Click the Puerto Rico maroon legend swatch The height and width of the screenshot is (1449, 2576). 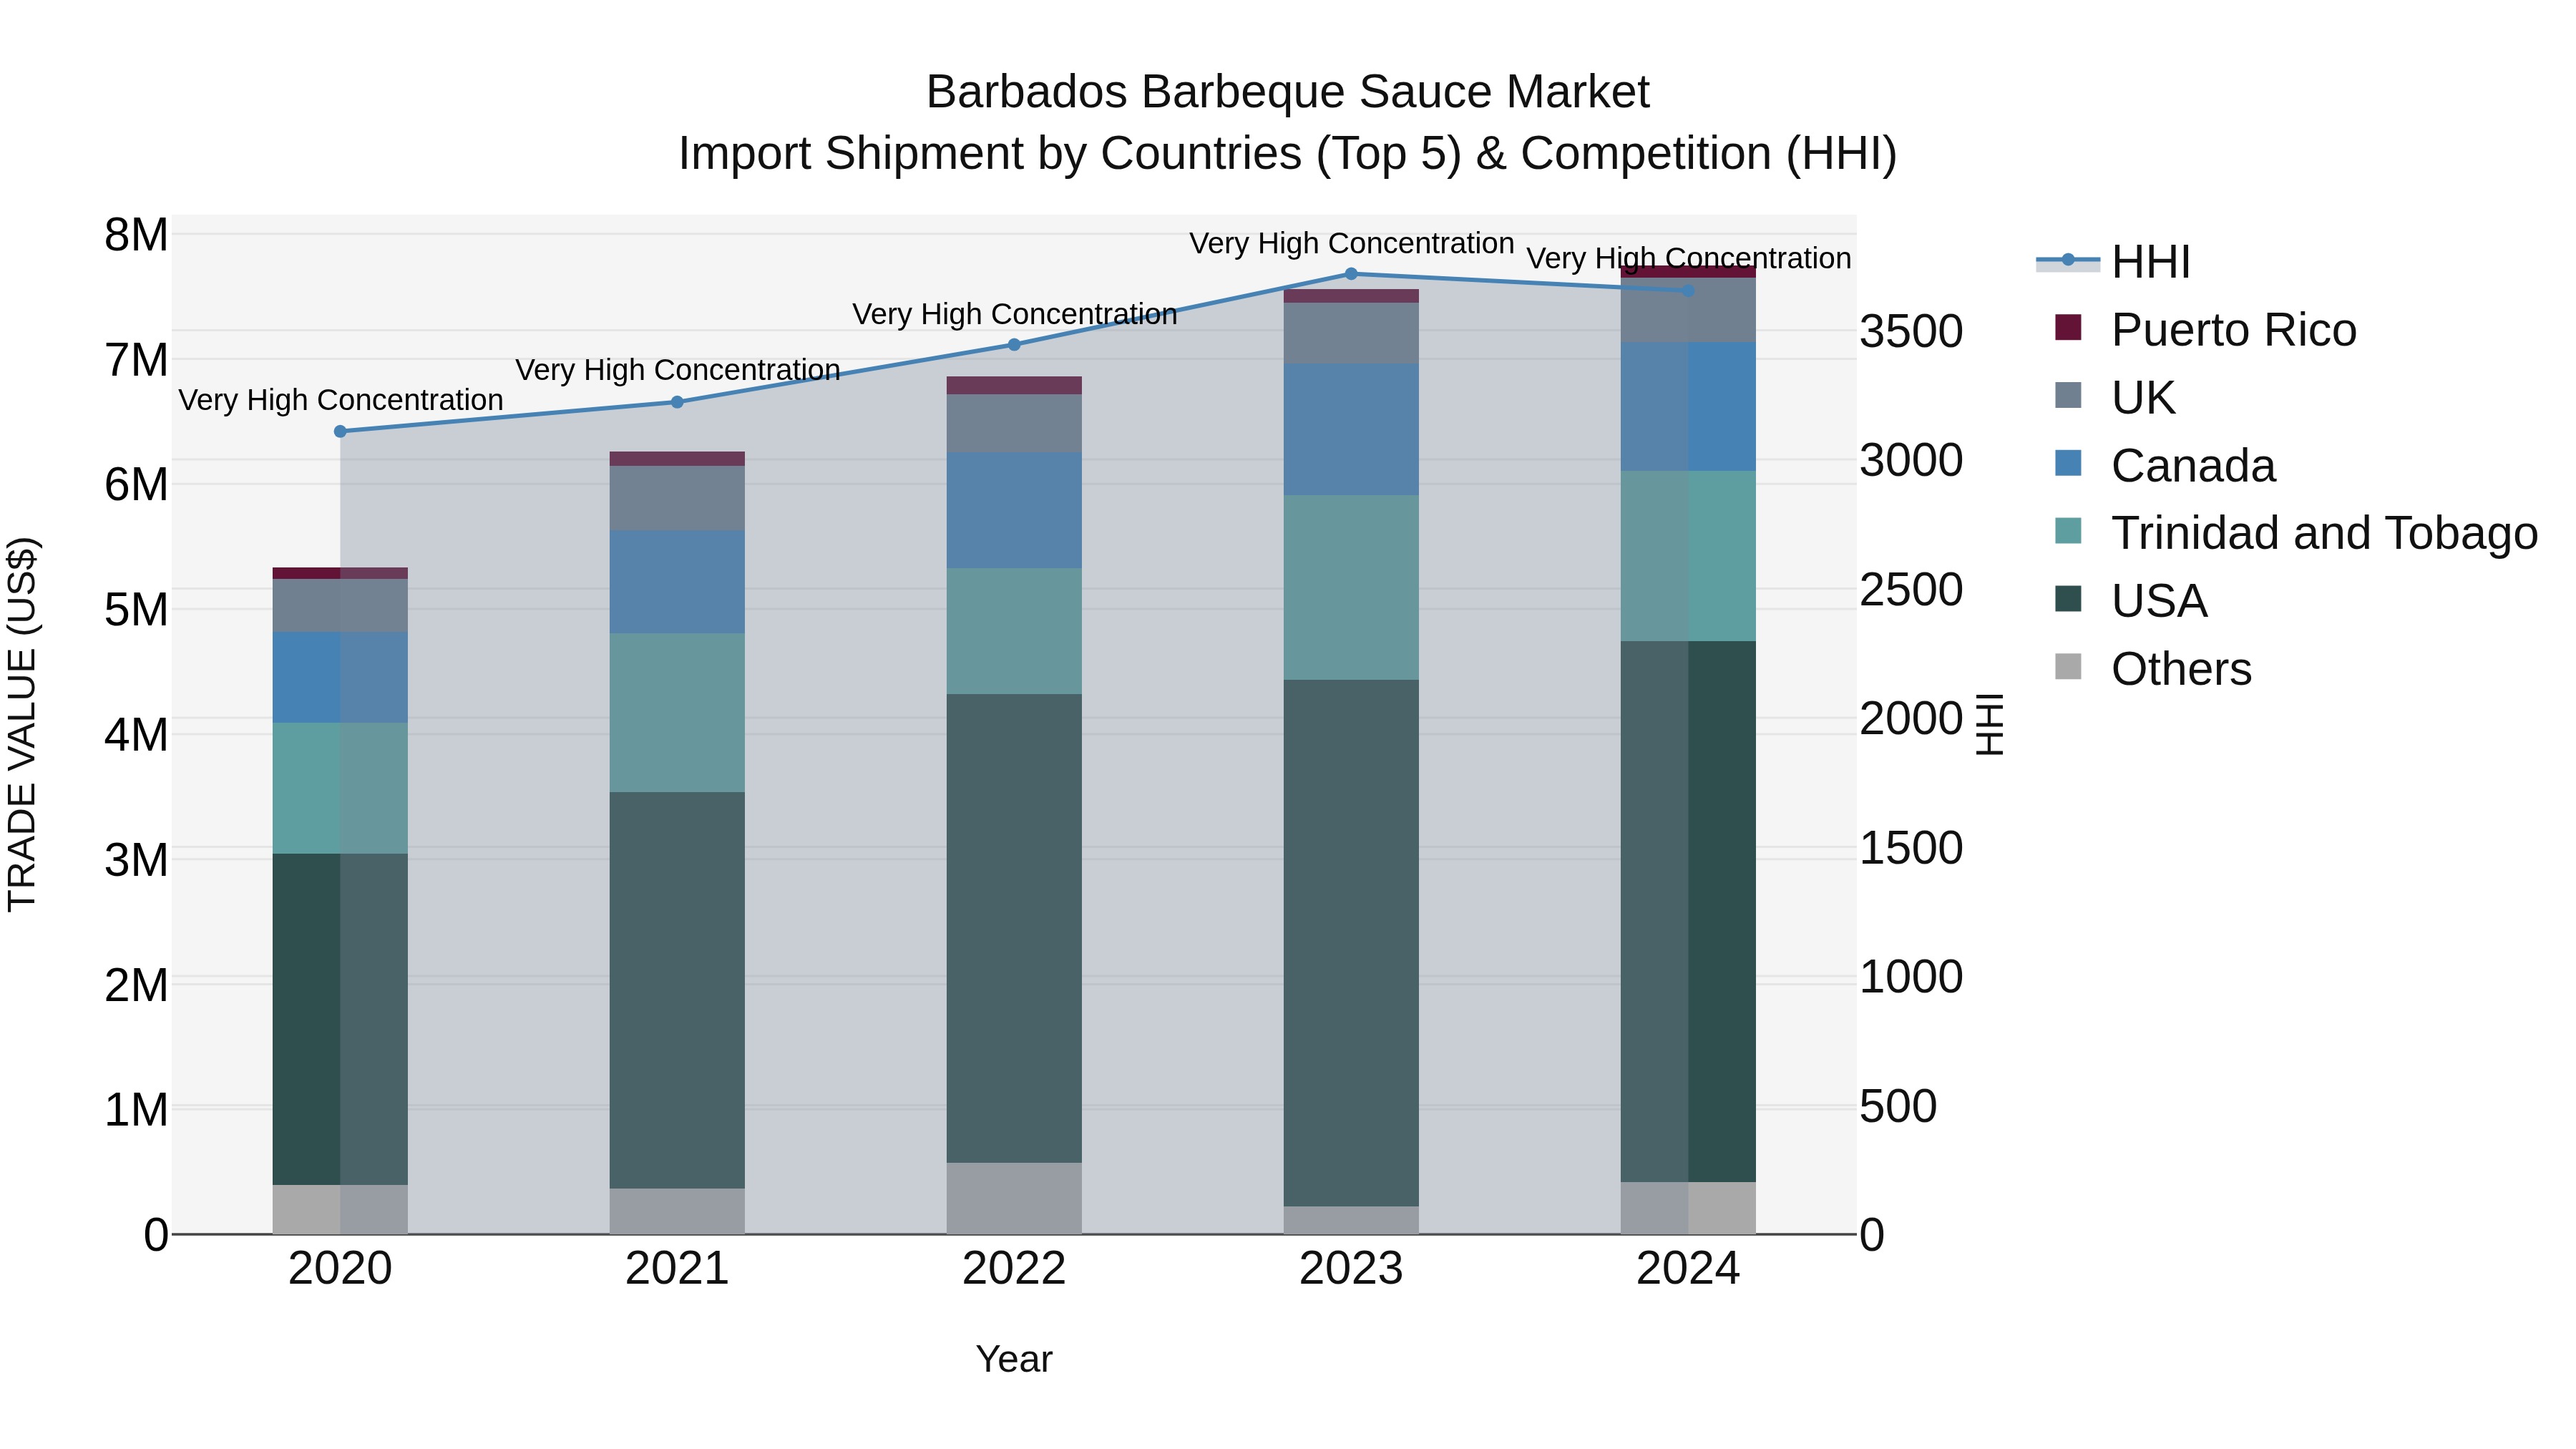(x=2068, y=327)
